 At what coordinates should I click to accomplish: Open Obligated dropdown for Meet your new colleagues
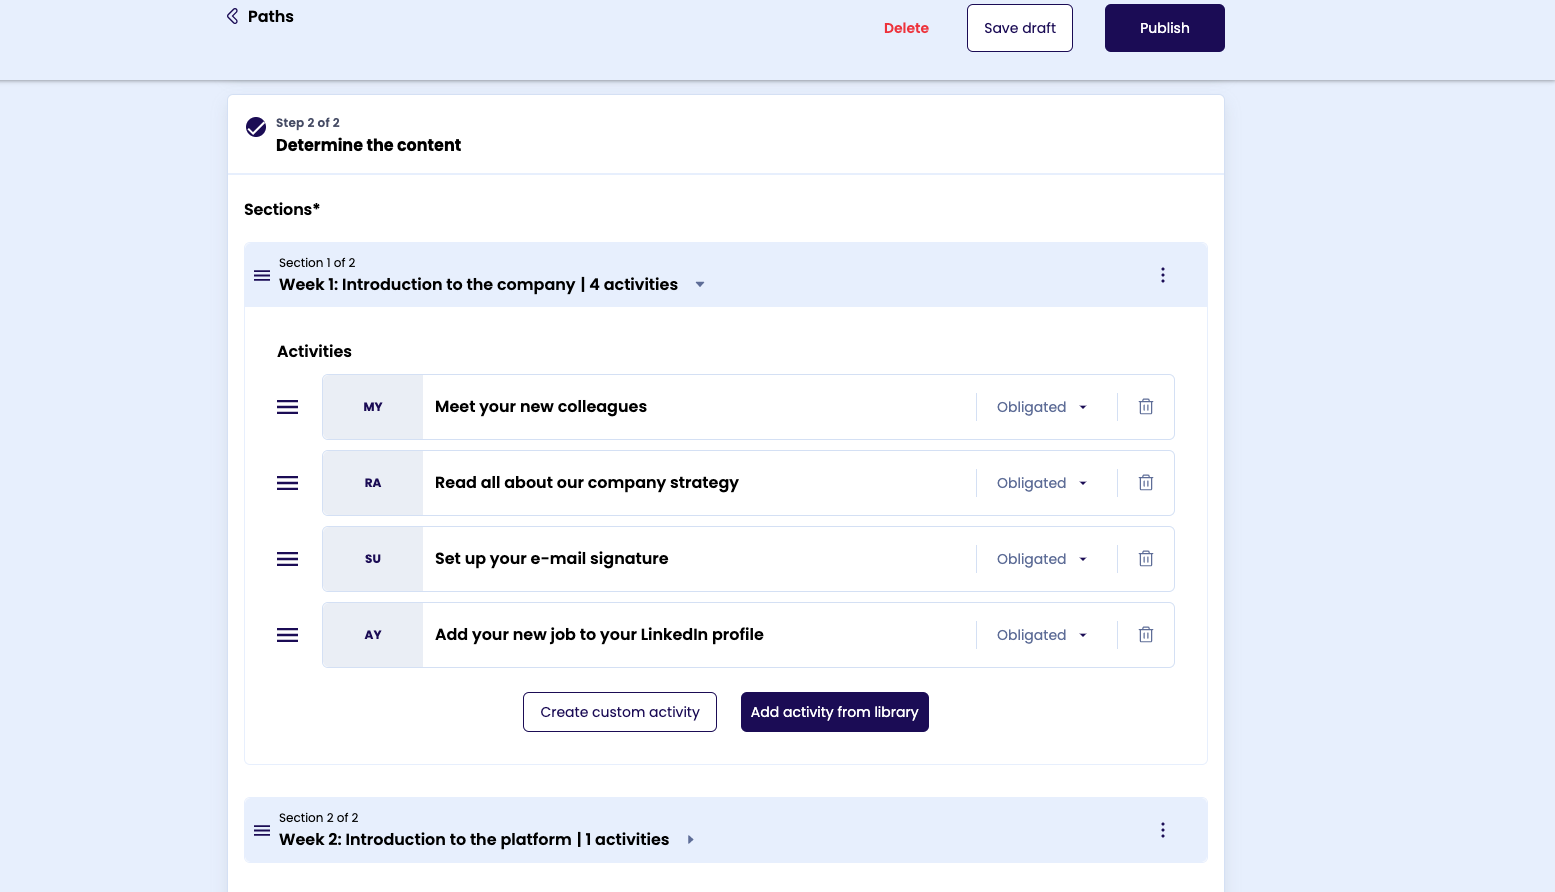pos(1041,407)
